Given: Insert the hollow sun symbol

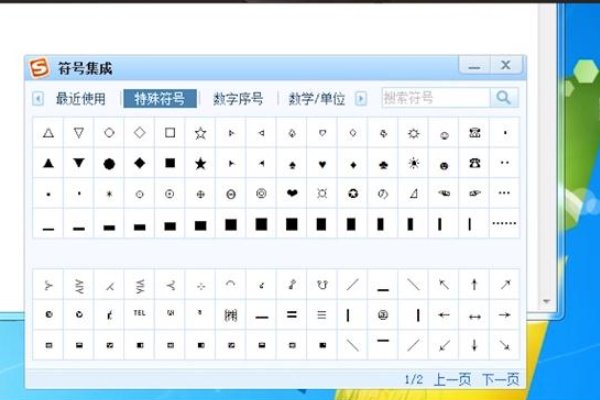Looking at the screenshot, I should (x=413, y=133).
